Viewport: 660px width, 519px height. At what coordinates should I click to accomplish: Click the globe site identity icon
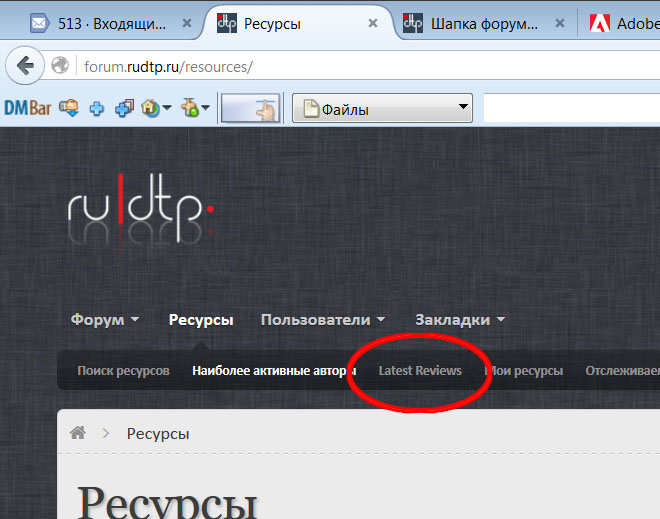tap(60, 65)
